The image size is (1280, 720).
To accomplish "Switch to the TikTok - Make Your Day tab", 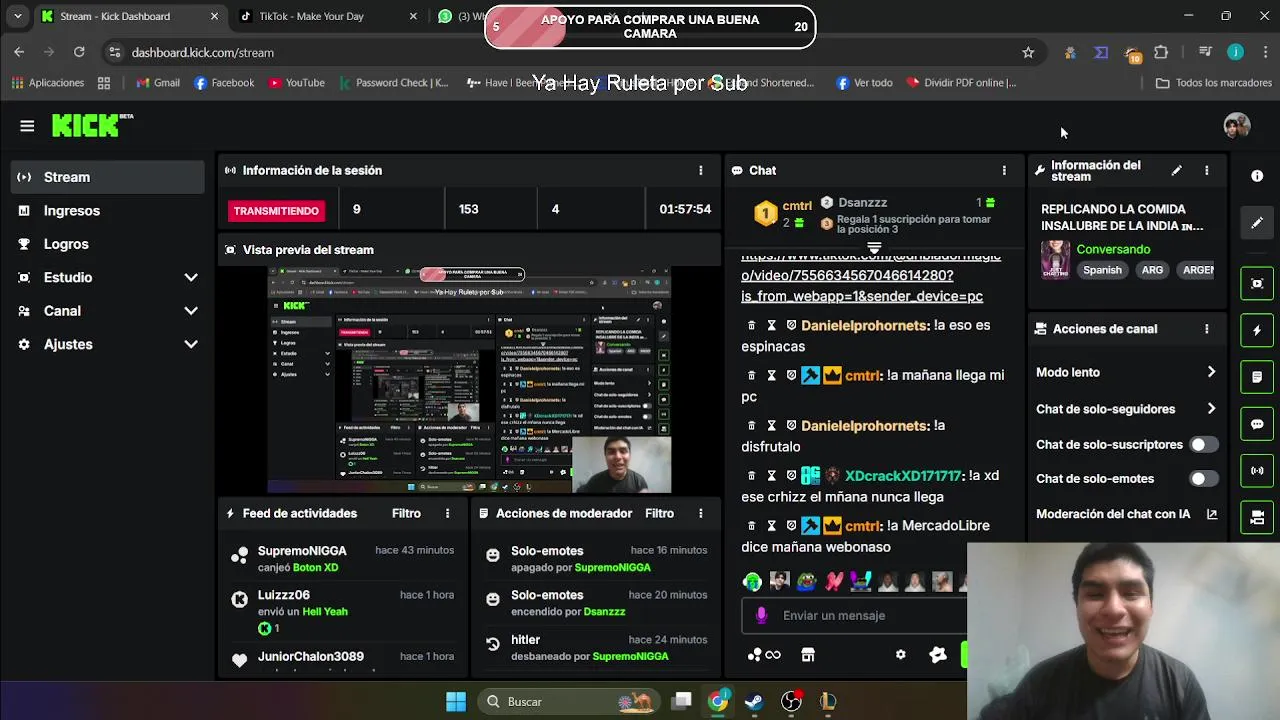I will tap(328, 16).
